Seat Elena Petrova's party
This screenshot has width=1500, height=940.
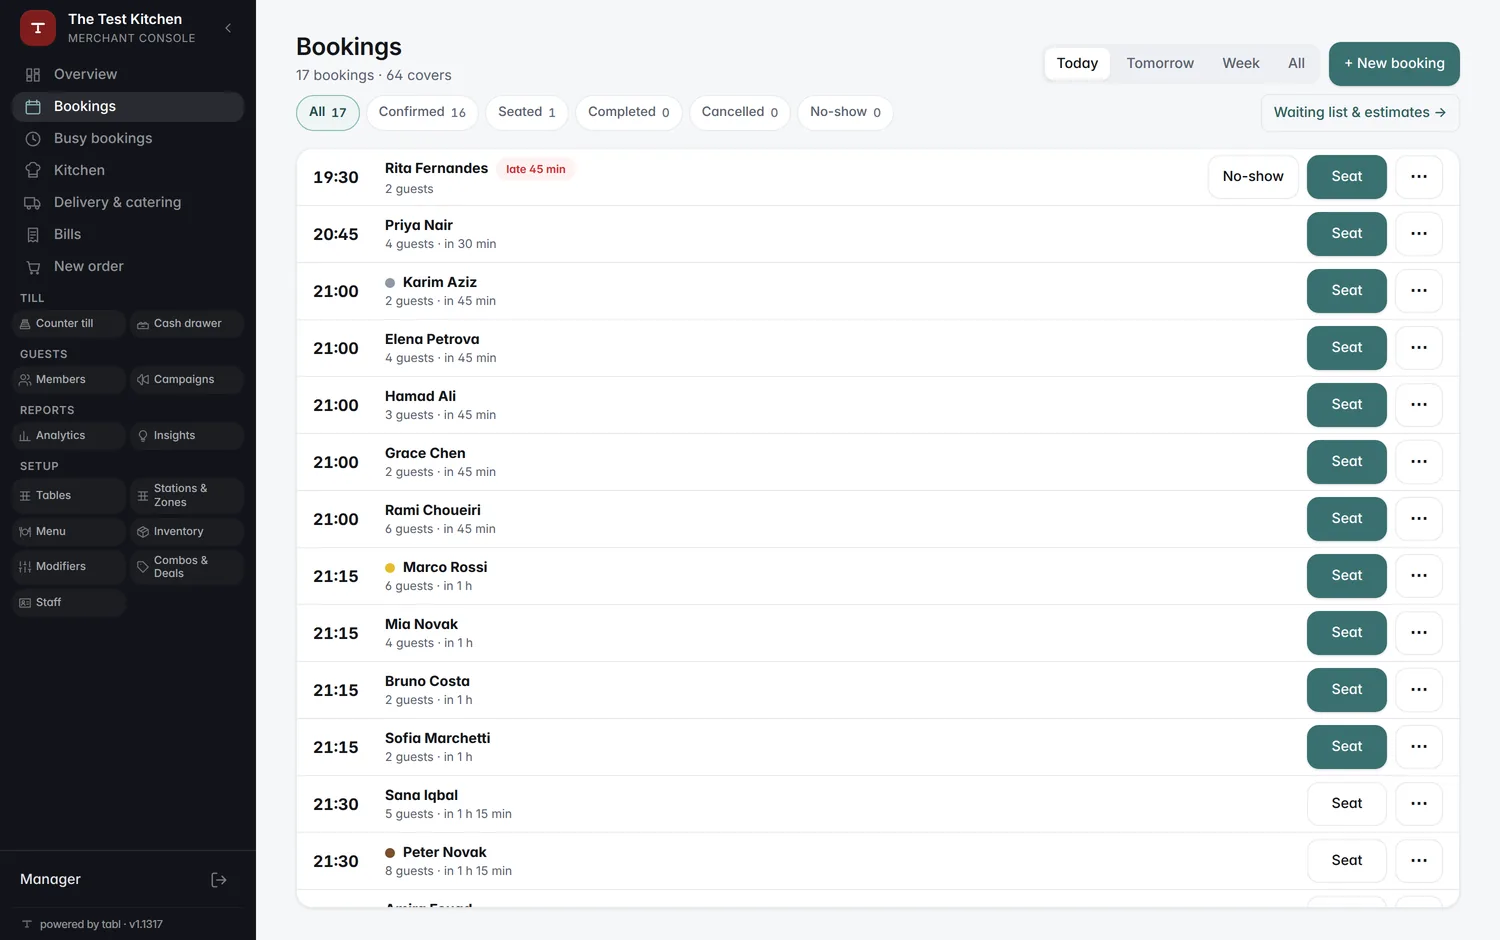pyautogui.click(x=1347, y=348)
